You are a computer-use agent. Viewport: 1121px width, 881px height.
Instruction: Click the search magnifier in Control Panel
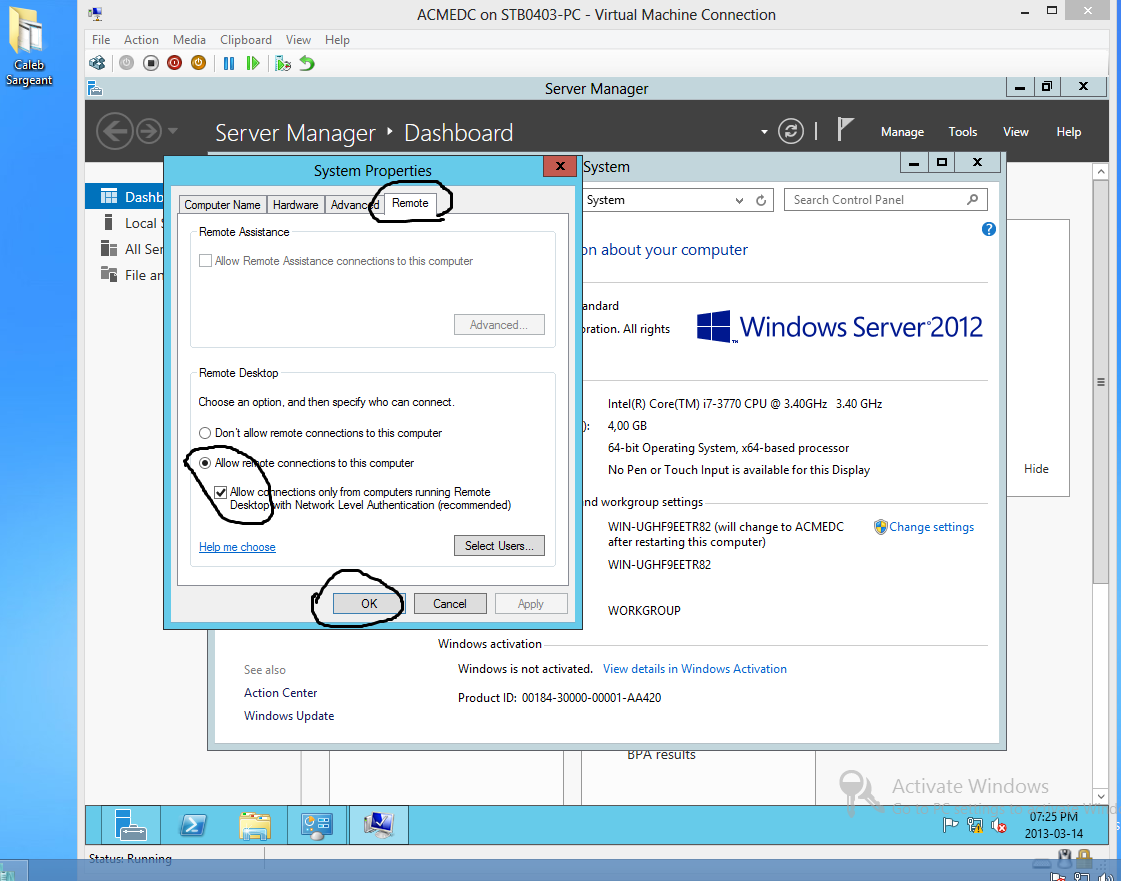pos(972,200)
